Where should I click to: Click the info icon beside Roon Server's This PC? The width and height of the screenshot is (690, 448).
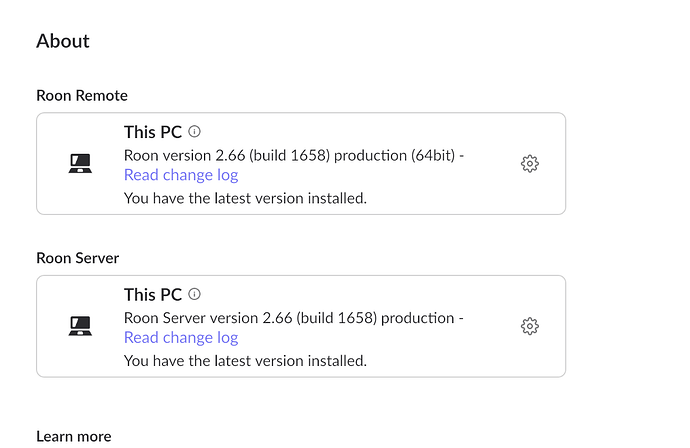tap(194, 294)
